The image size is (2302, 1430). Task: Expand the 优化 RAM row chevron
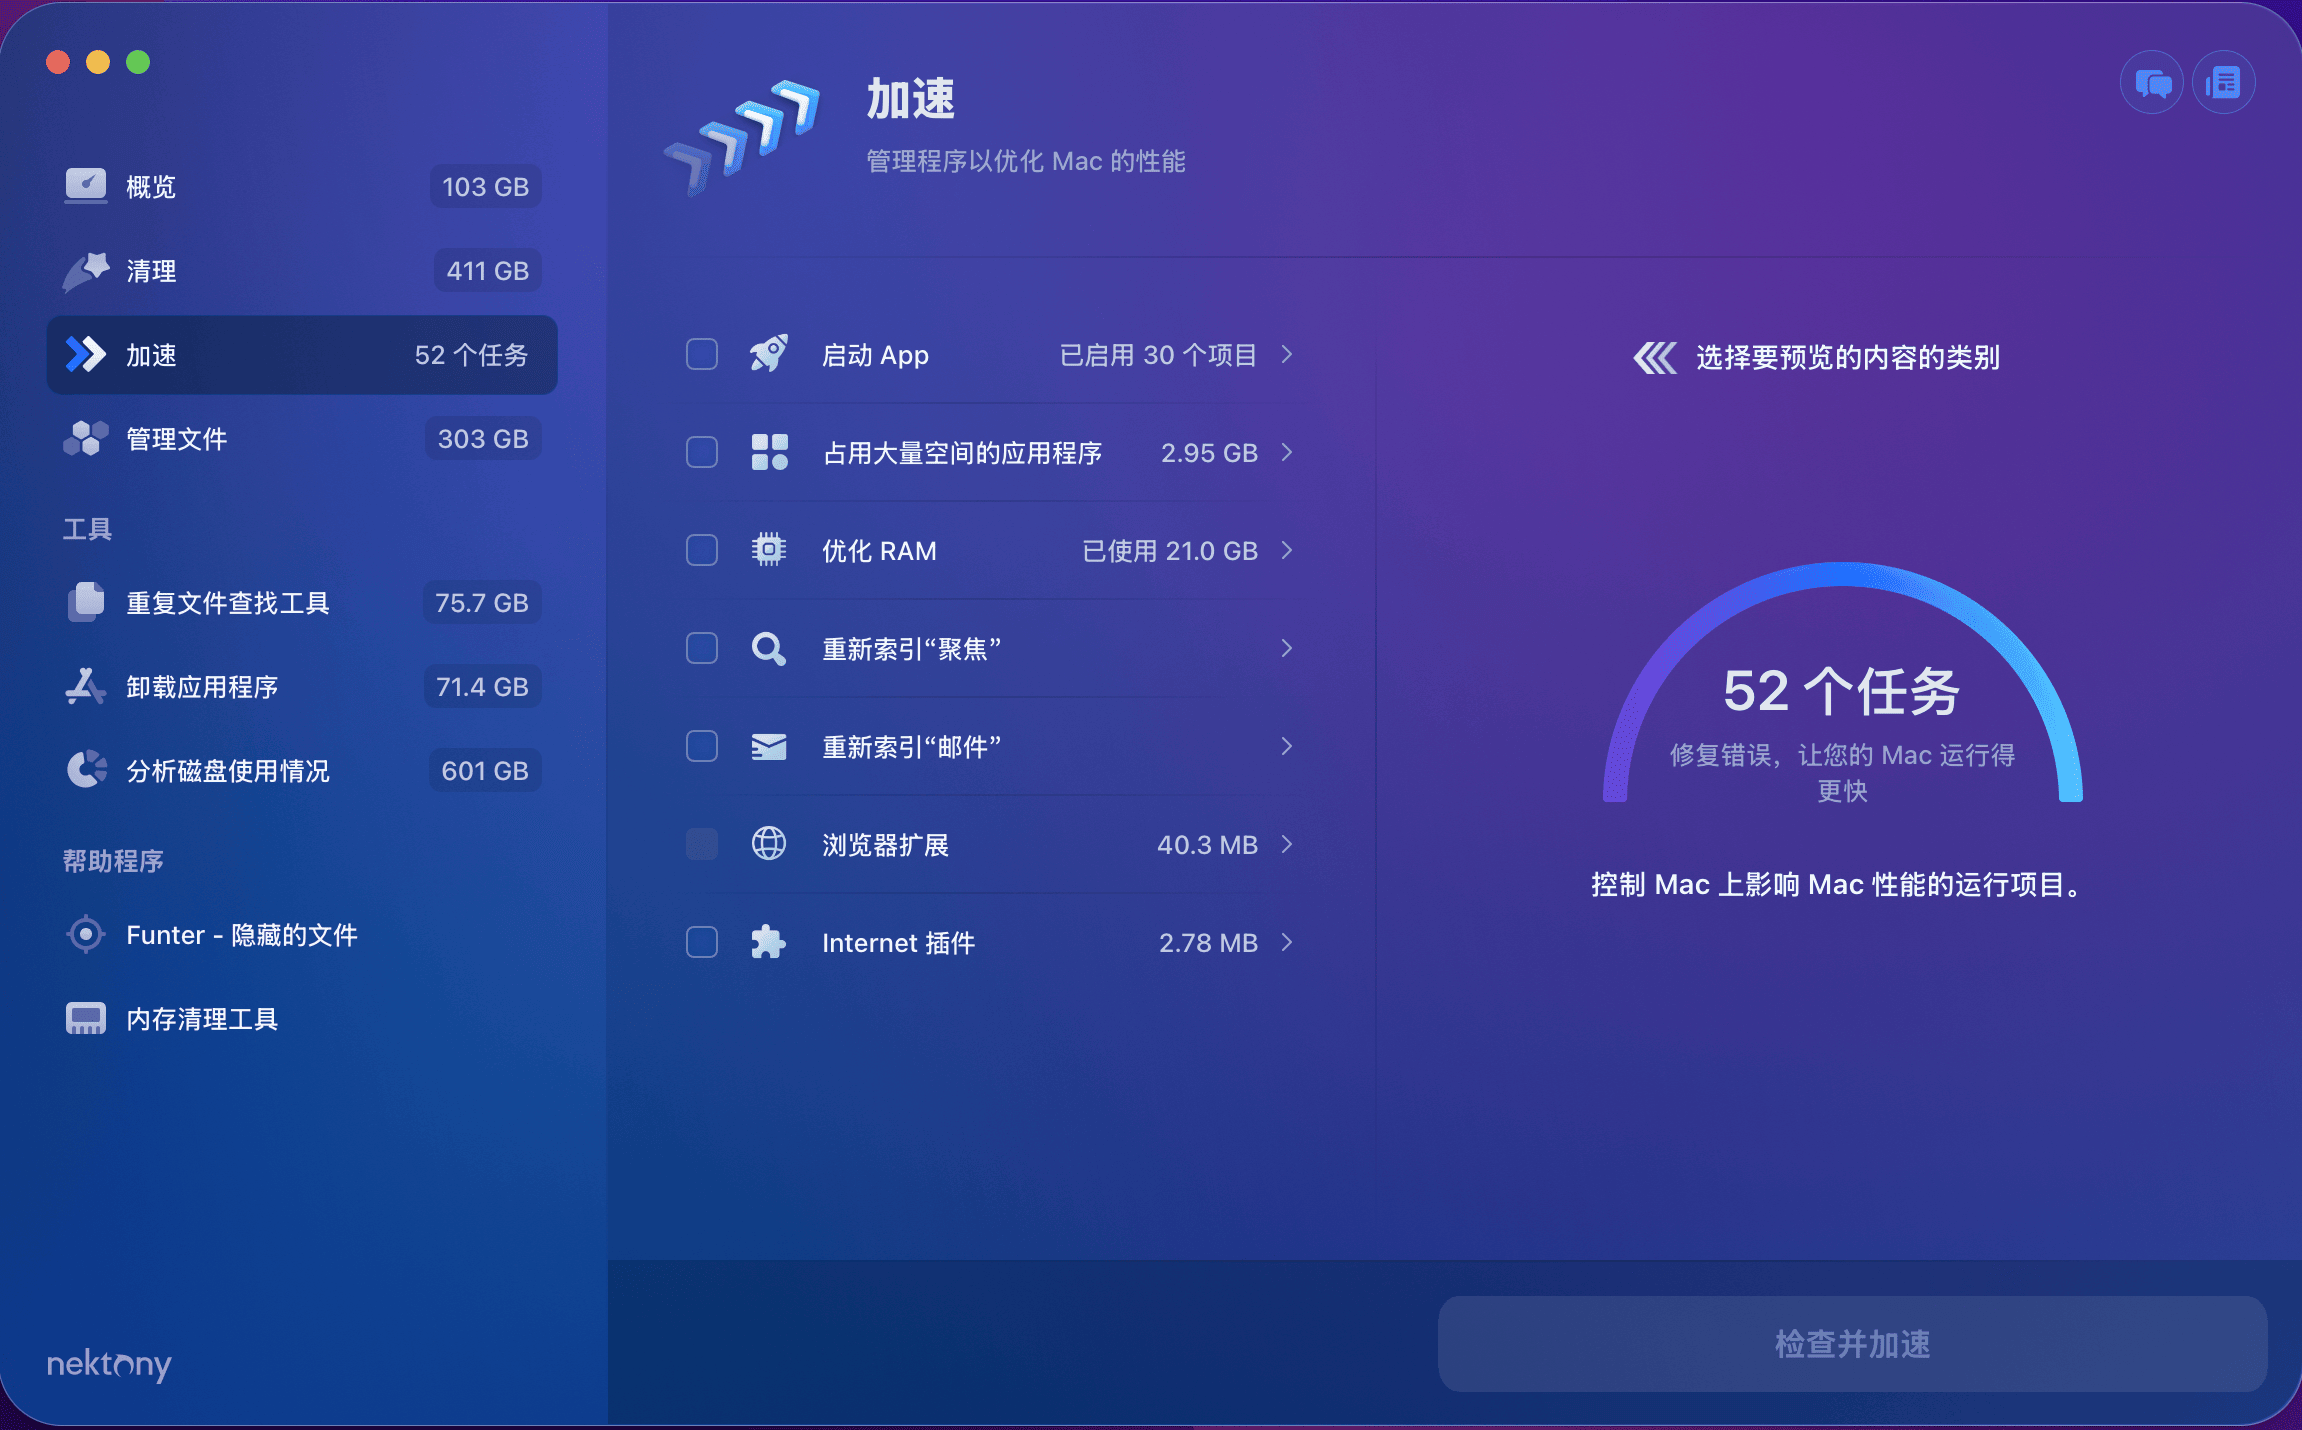tap(1287, 550)
